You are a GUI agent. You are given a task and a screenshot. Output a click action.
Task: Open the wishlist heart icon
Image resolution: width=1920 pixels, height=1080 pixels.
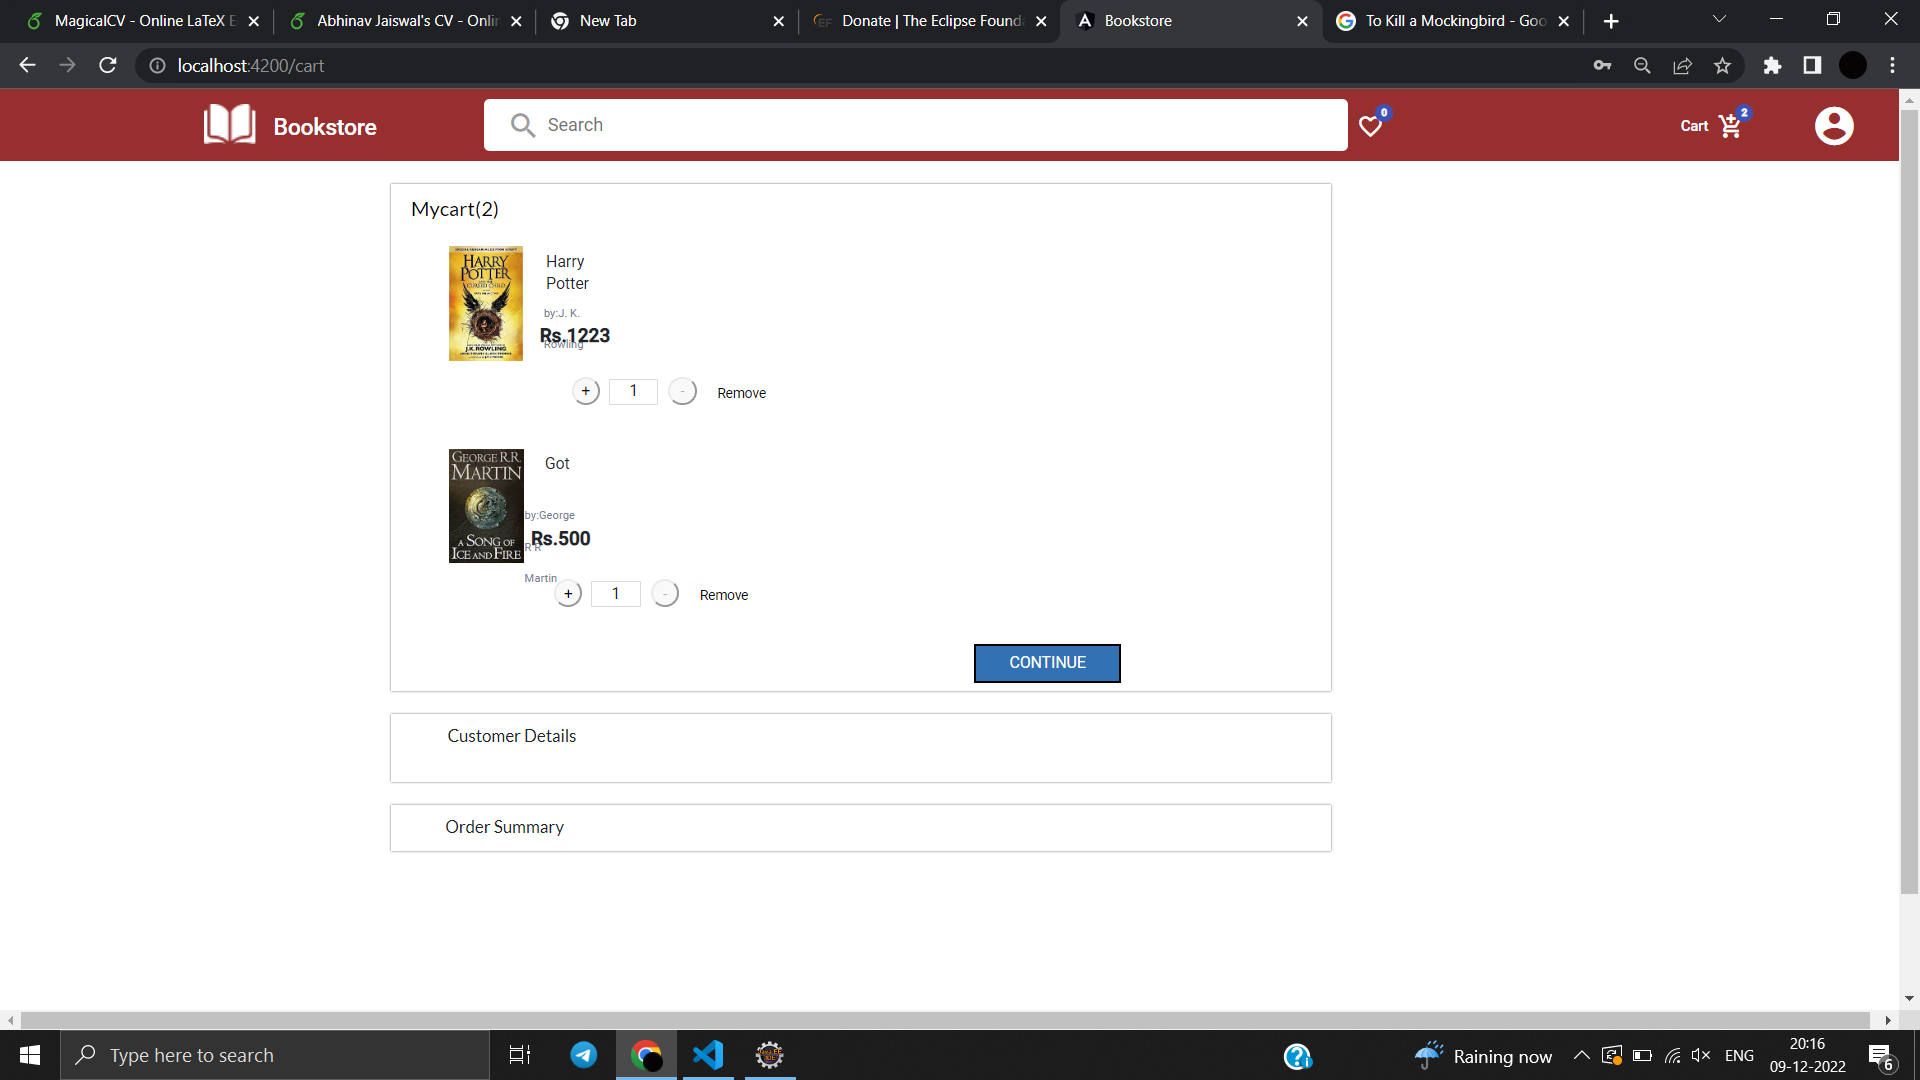coord(1371,126)
